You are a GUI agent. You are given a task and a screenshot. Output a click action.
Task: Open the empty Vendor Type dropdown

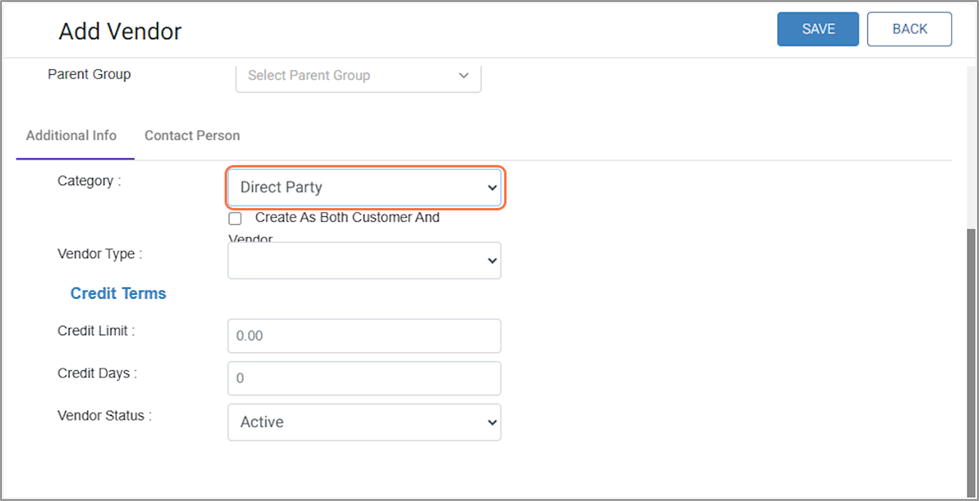pos(364,260)
